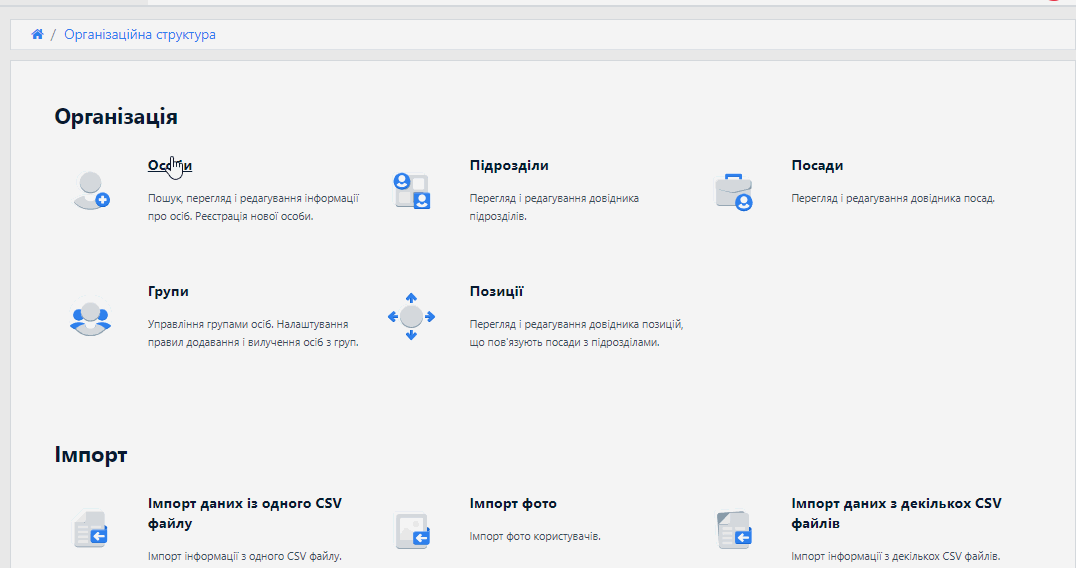This screenshot has height=568, width=1076.
Task: Click the Посади briefcase icon
Action: pyautogui.click(x=733, y=190)
